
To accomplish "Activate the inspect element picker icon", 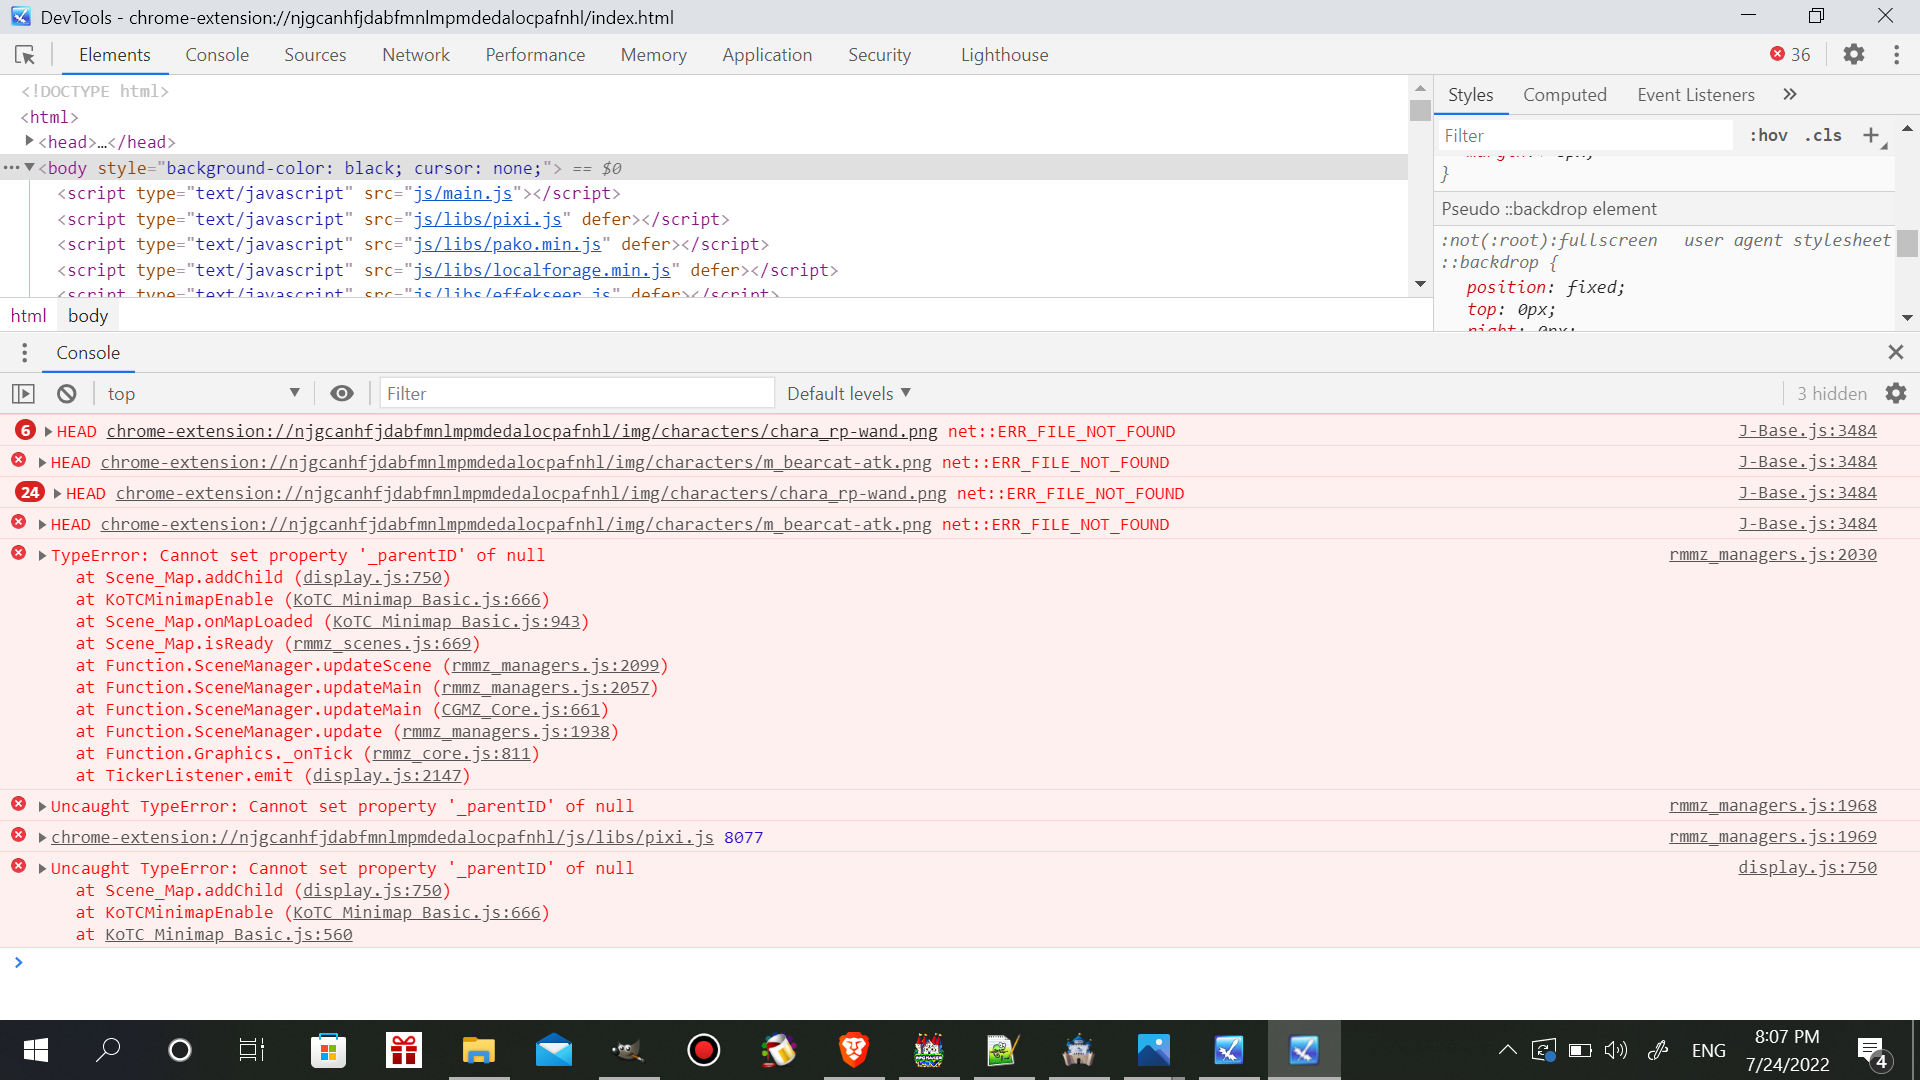I will [x=25, y=55].
